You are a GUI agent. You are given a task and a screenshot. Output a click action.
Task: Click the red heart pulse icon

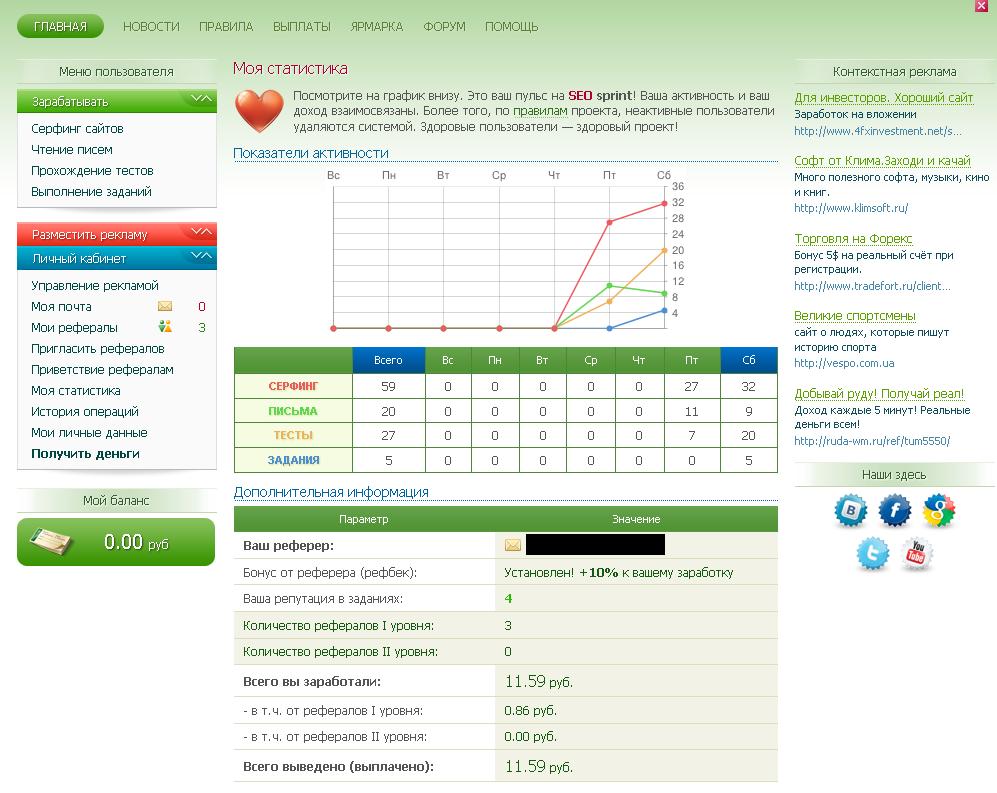(x=259, y=111)
